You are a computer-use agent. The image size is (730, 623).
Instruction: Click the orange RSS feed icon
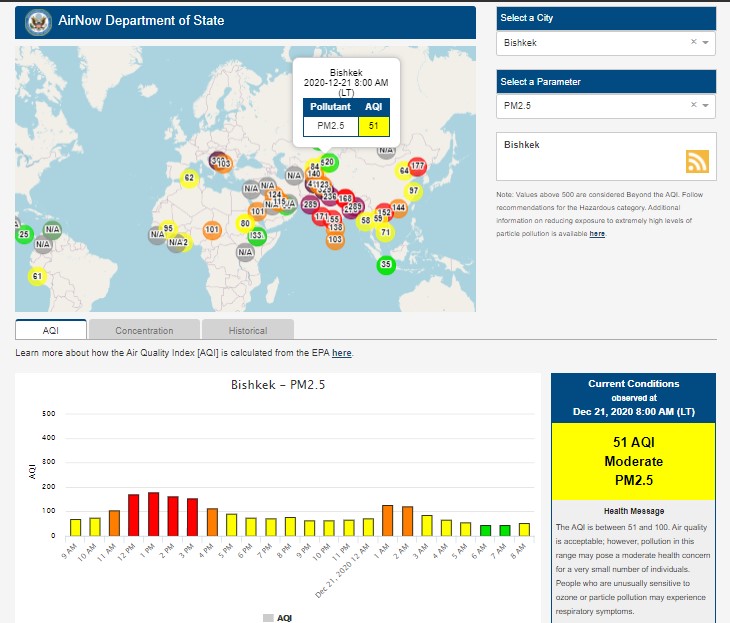697,162
